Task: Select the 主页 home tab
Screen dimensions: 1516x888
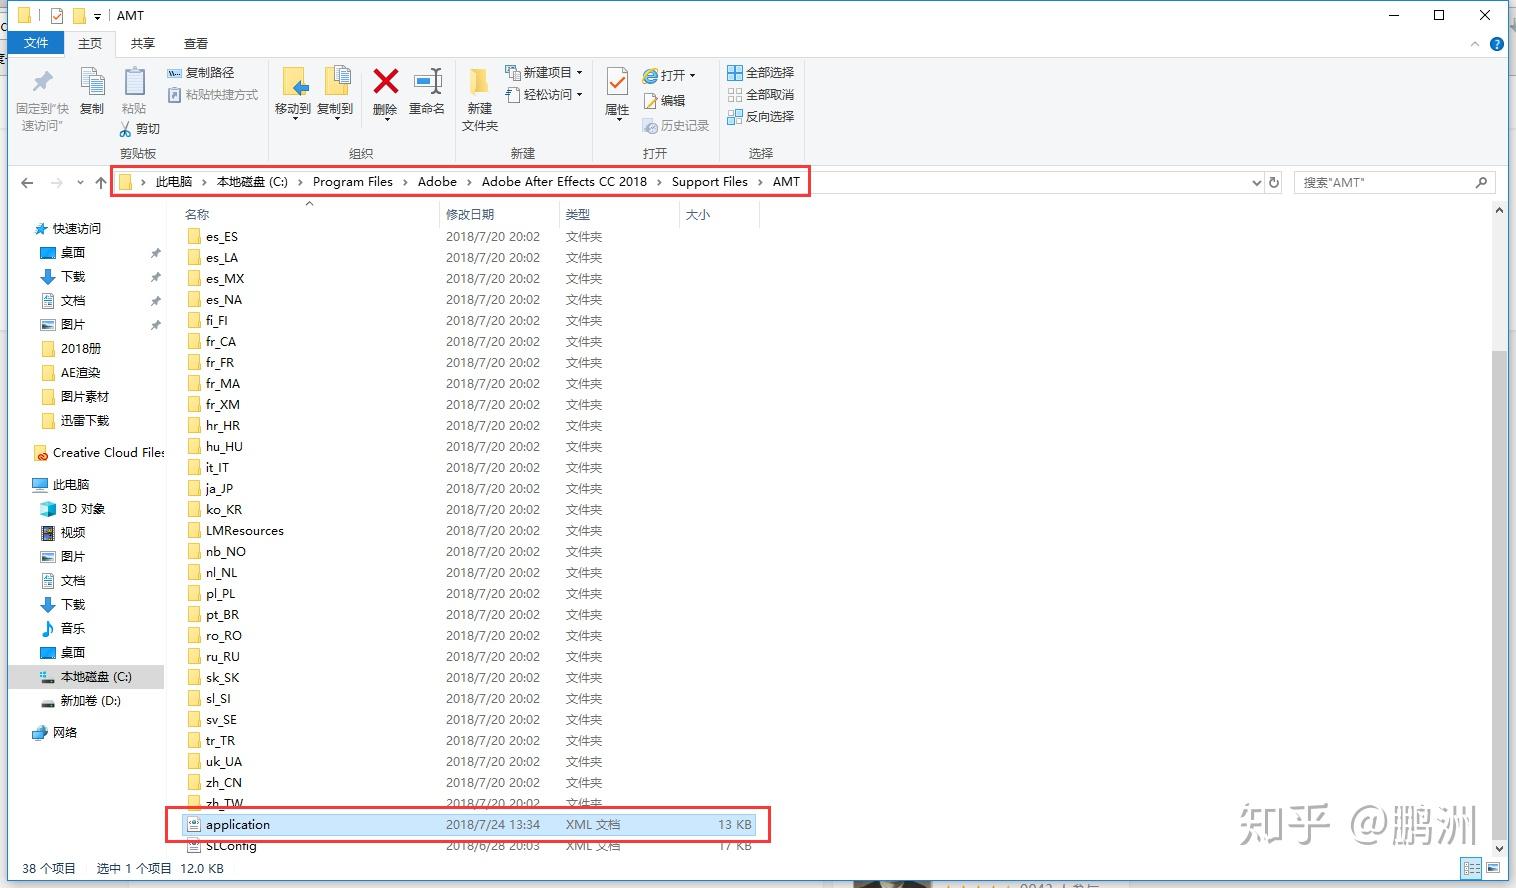Action: [x=90, y=43]
